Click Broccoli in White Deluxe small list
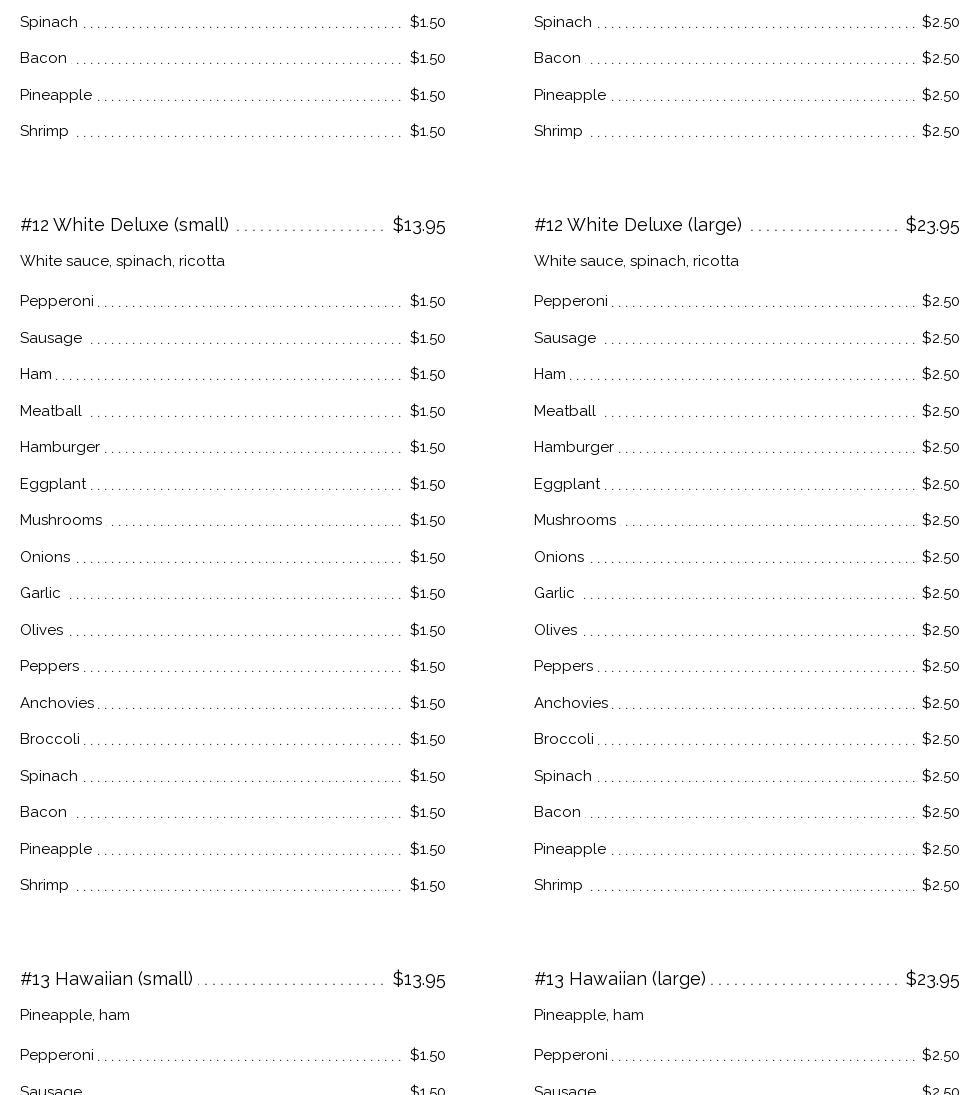The width and height of the screenshot is (965, 1095). click(x=50, y=739)
